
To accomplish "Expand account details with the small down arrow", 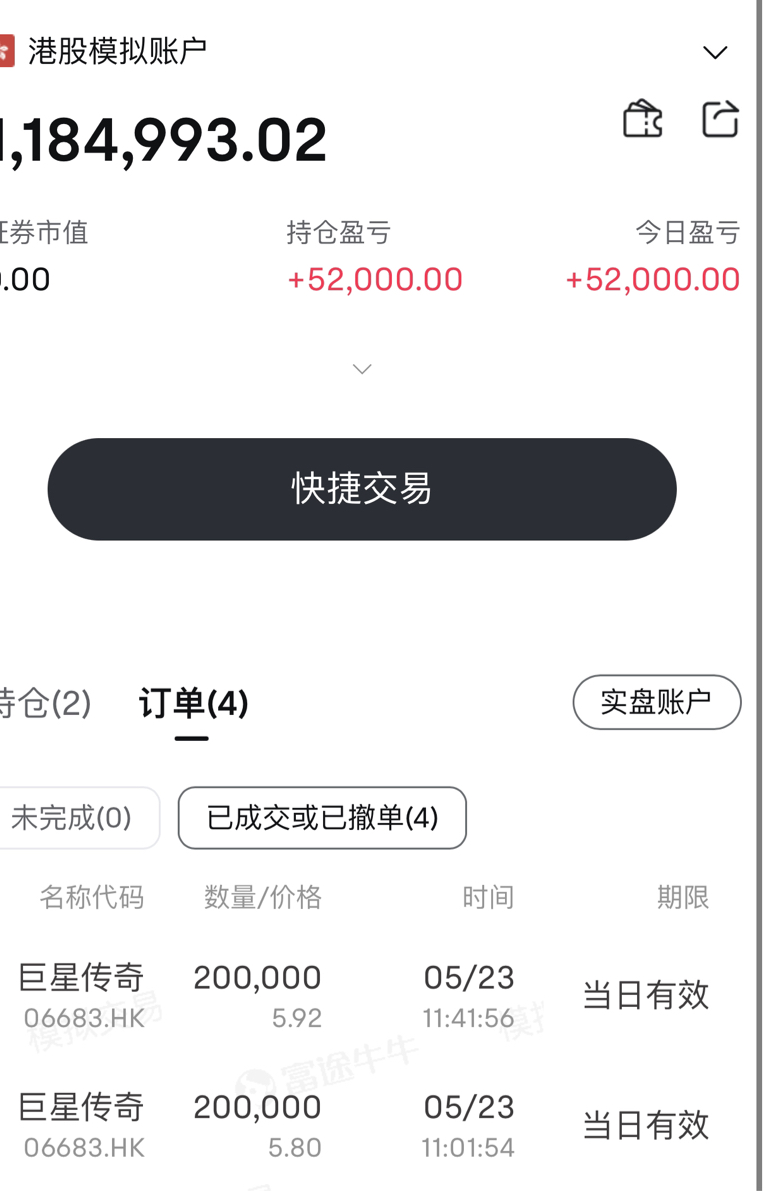I will pyautogui.click(x=362, y=369).
